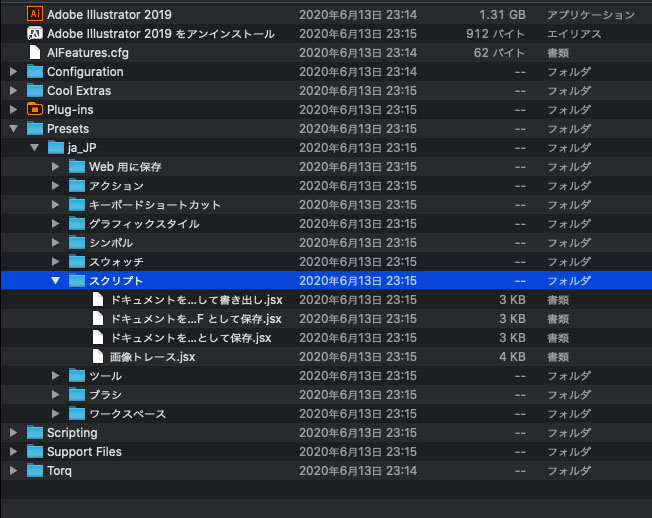Expand the ブラシ folder

pyautogui.click(x=55, y=395)
